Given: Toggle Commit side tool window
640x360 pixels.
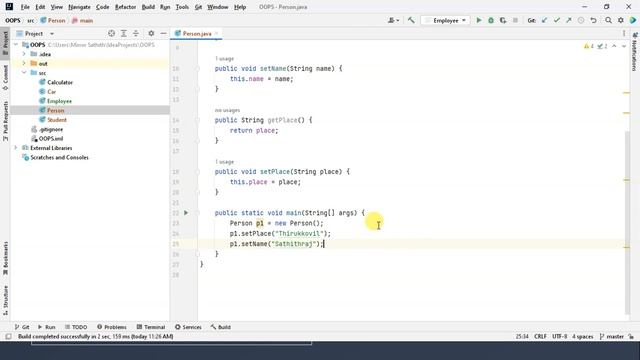Looking at the screenshot, I should pos(5,78).
